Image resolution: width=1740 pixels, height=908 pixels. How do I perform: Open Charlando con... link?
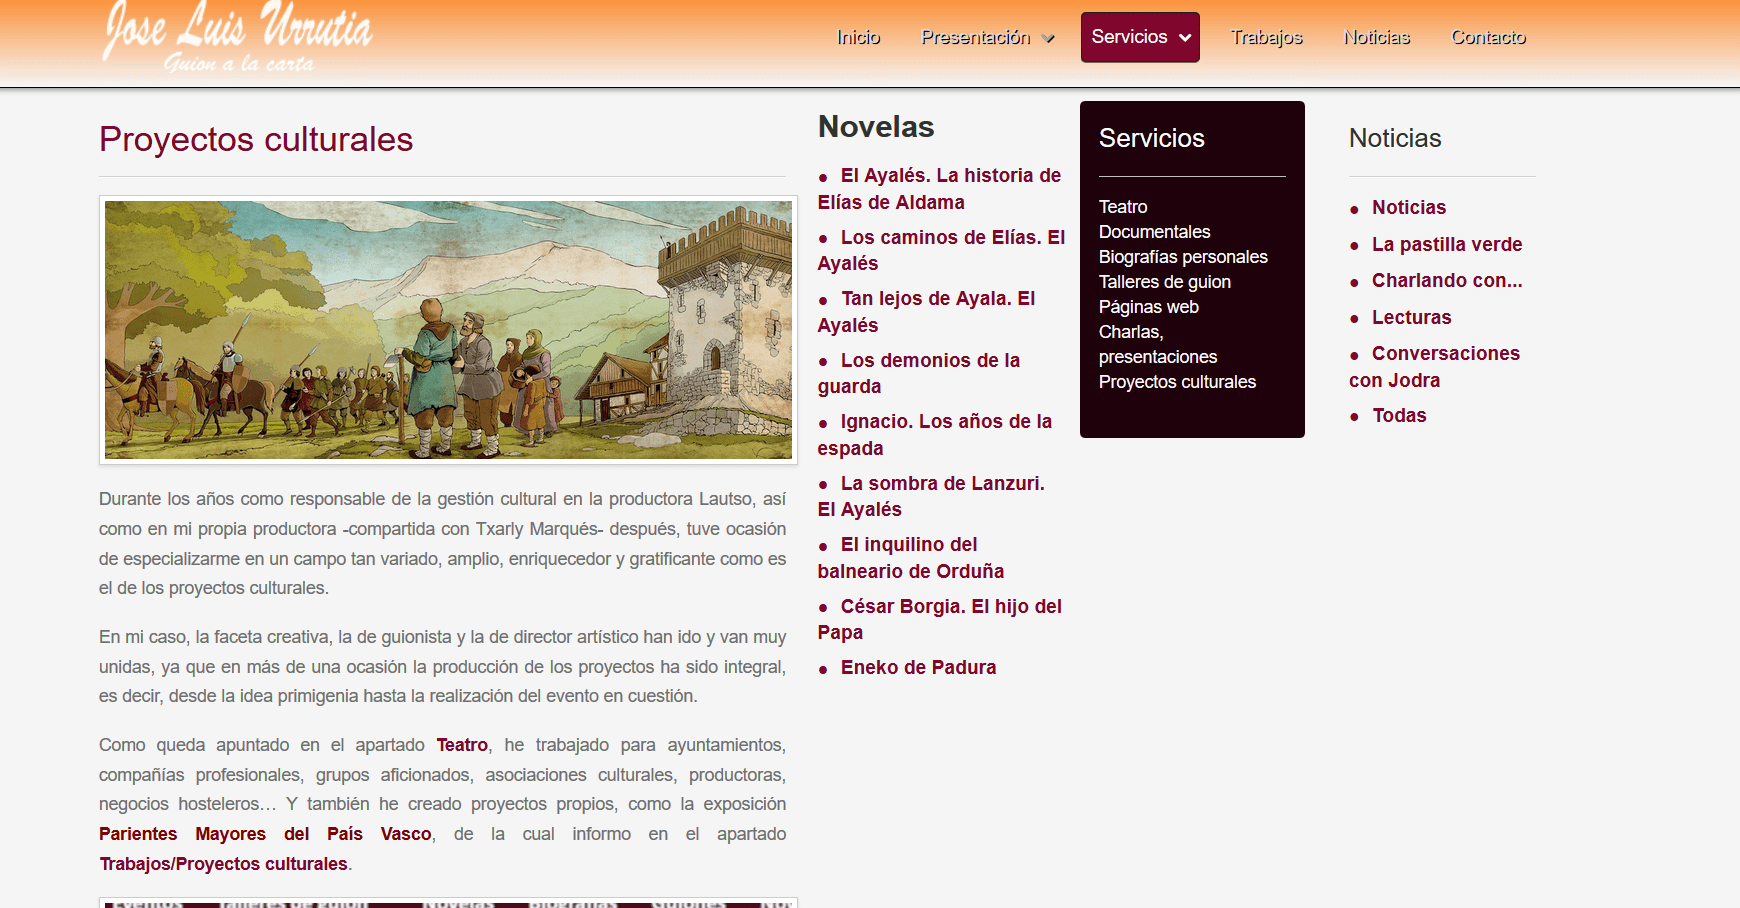coord(1447,280)
